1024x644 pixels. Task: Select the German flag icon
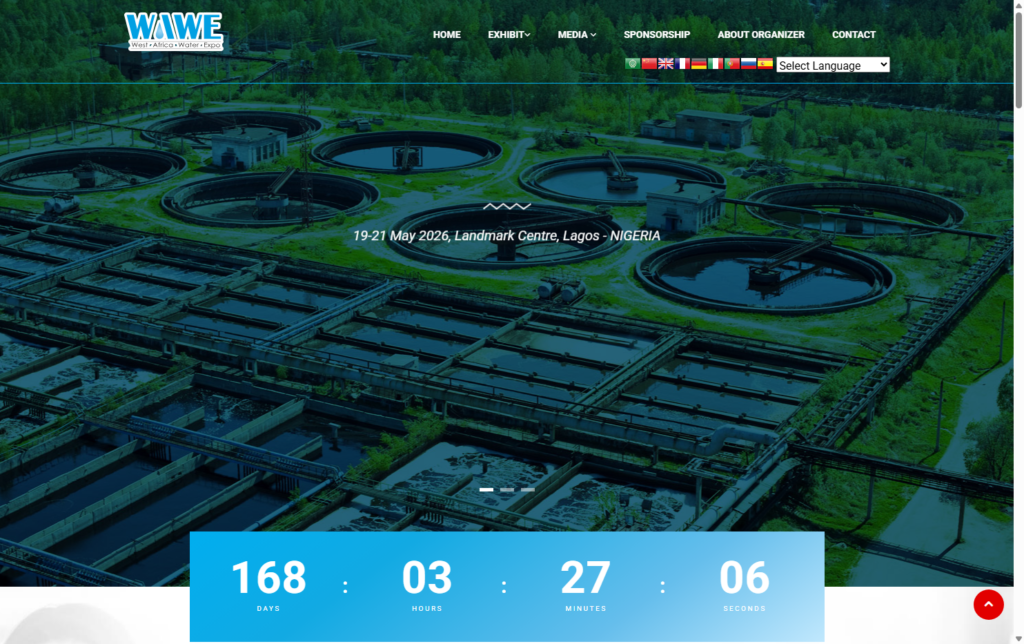point(699,64)
